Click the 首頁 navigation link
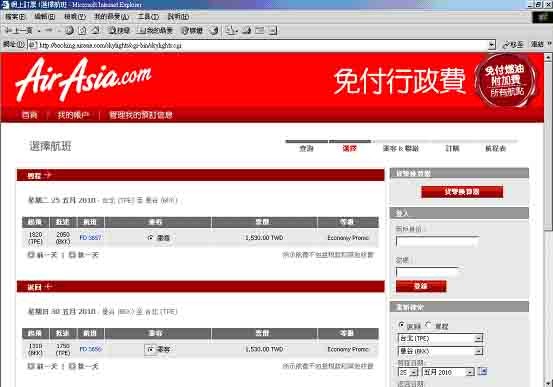The image size is (553, 387). tap(29, 115)
